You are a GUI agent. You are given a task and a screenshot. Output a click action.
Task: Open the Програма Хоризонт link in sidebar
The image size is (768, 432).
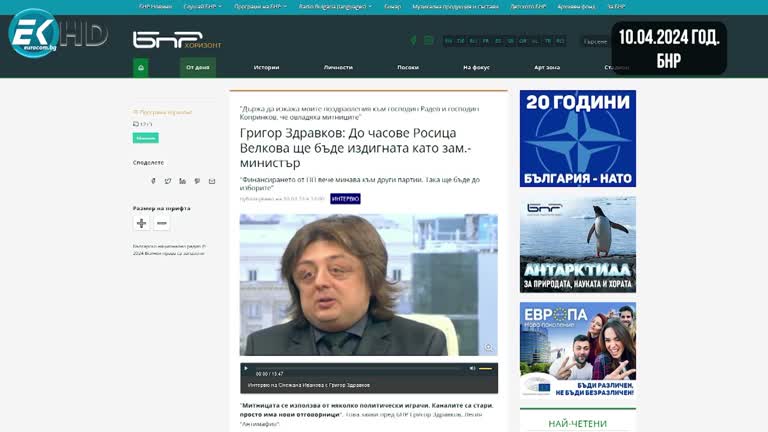click(163, 112)
